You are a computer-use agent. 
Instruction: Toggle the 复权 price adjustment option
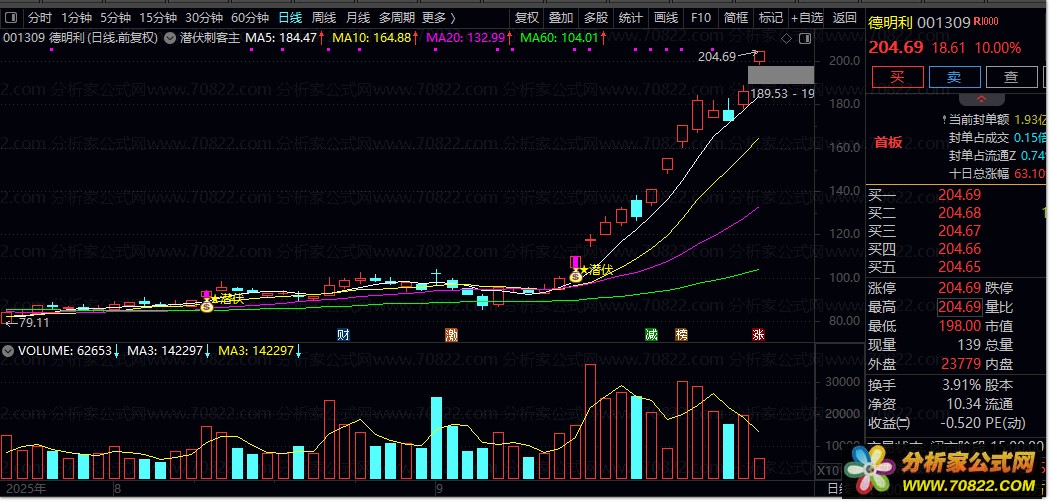[x=526, y=17]
